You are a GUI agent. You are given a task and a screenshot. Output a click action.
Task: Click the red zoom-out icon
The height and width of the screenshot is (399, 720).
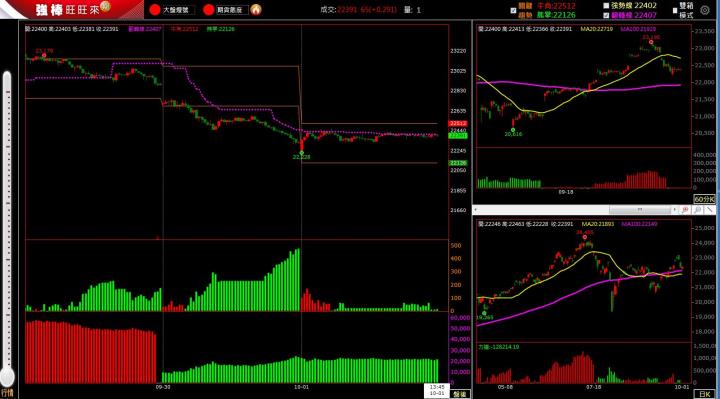click(685, 210)
